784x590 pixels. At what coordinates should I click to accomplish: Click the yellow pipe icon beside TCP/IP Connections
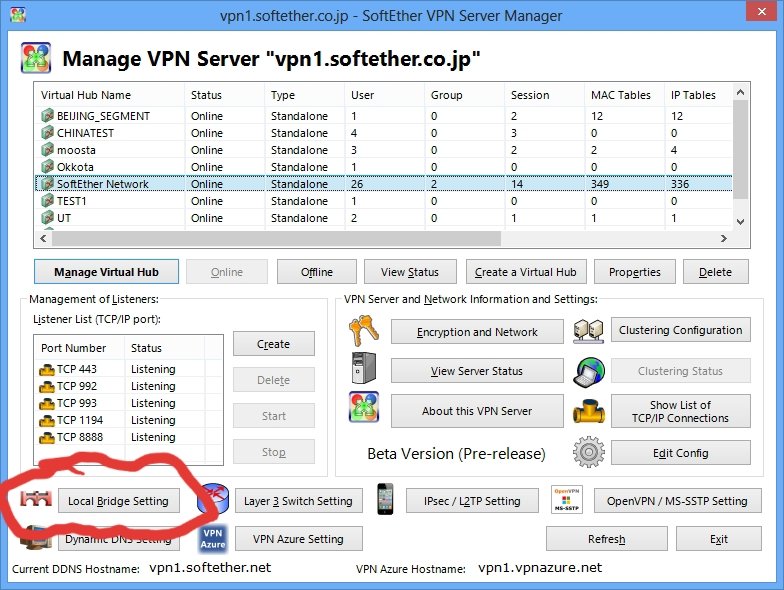[588, 412]
